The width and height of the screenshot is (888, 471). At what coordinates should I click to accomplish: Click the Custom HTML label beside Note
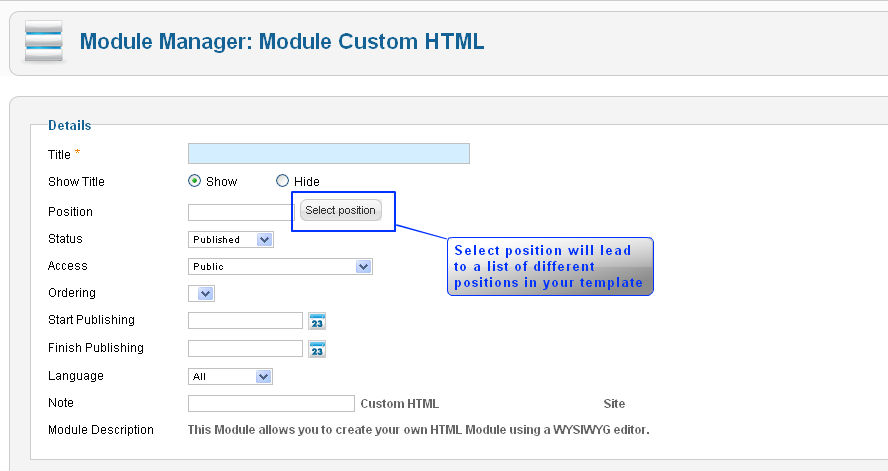pos(399,404)
